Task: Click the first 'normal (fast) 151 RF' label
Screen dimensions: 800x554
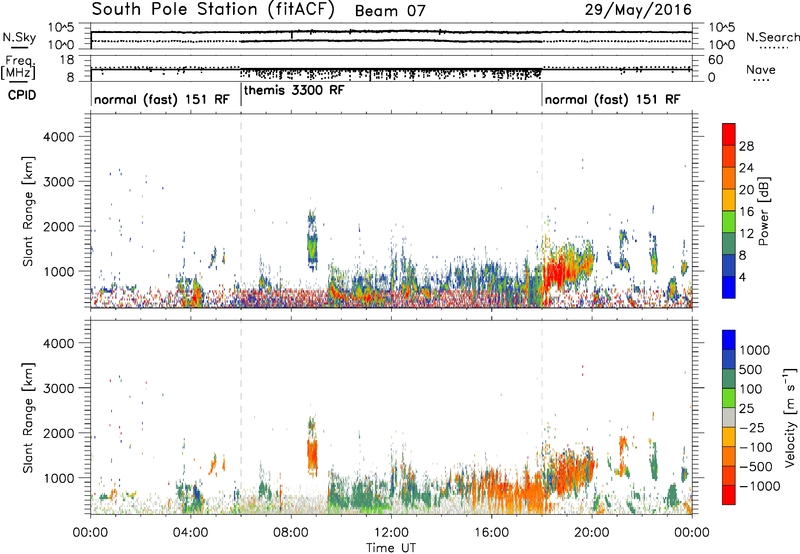Action: pos(162,99)
